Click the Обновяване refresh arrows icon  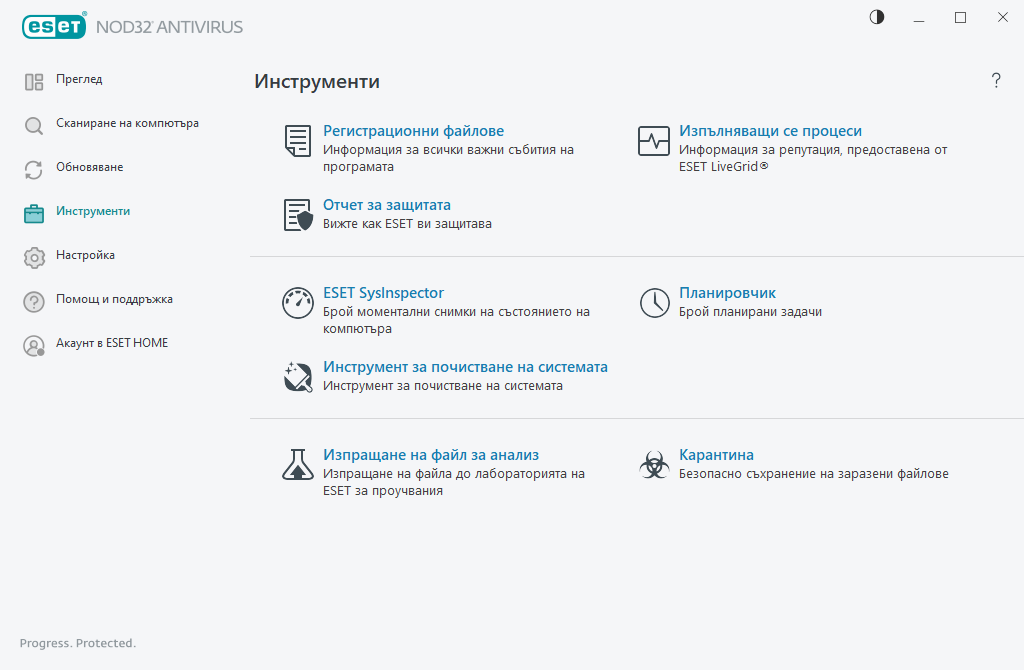pos(33,169)
